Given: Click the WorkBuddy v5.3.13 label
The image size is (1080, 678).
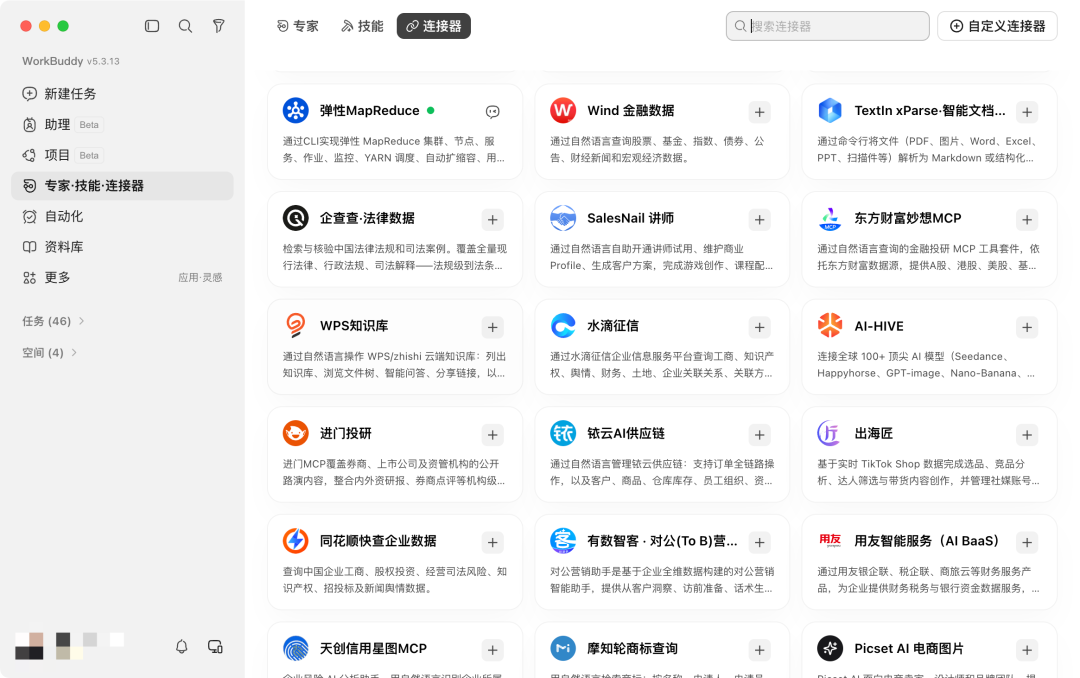Looking at the screenshot, I should pos(71,61).
